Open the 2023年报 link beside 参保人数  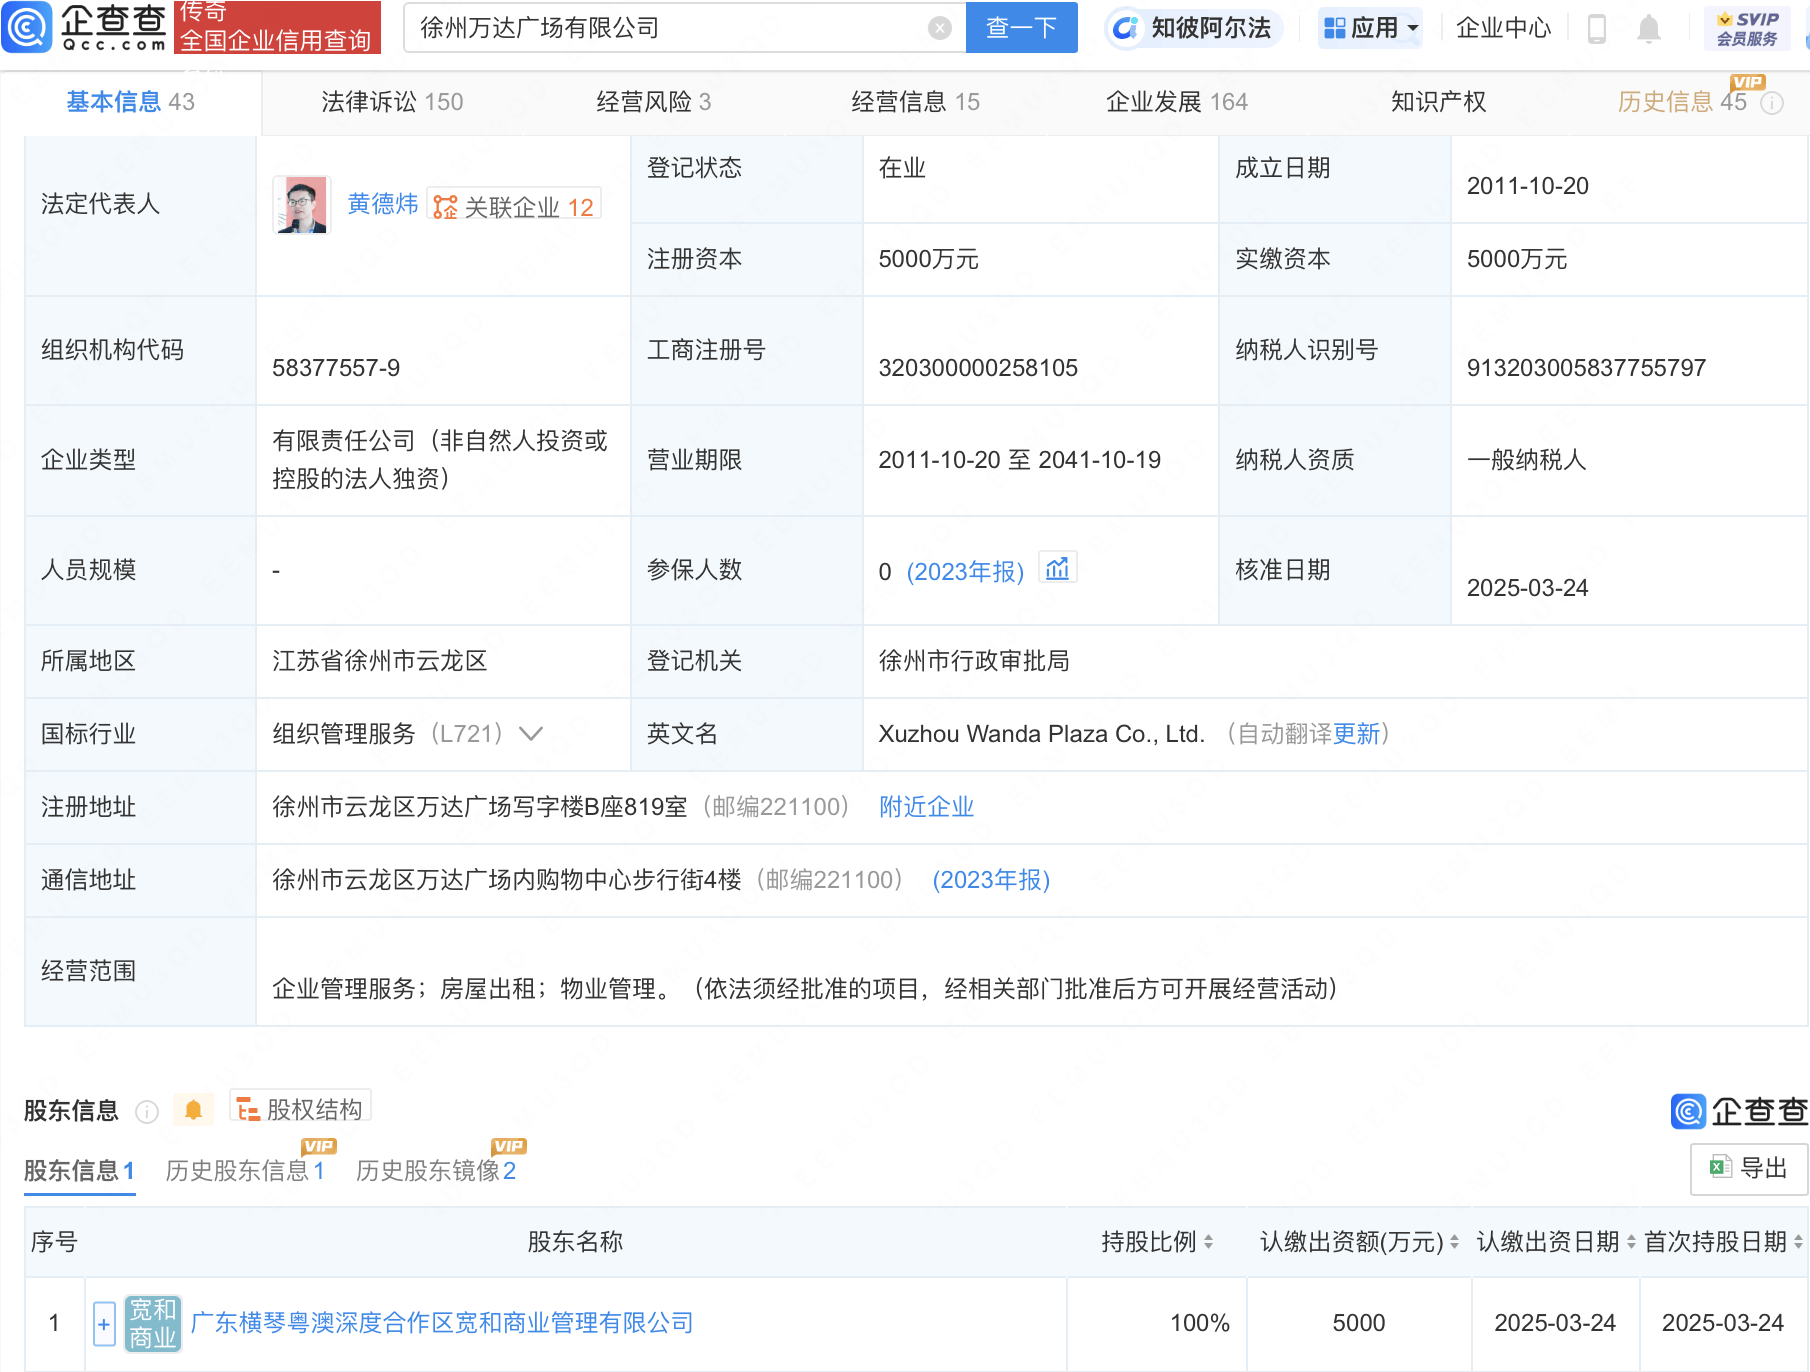(x=965, y=572)
